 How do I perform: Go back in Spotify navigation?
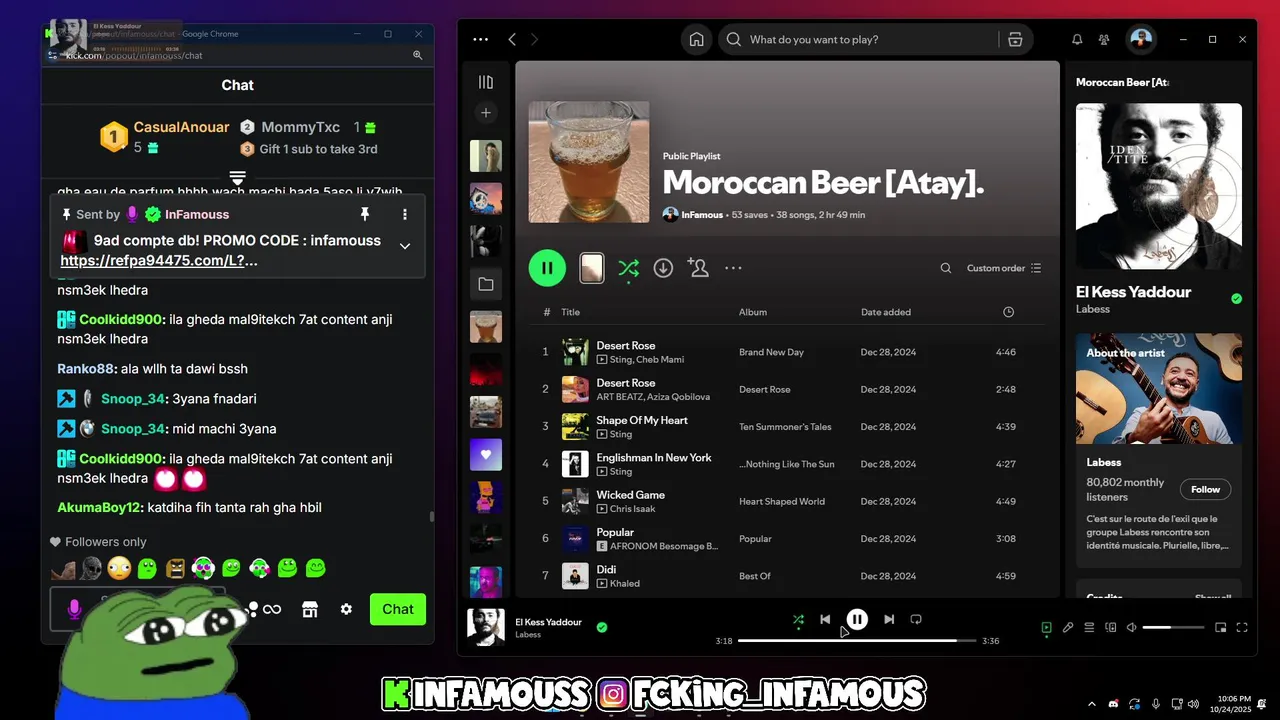coord(512,40)
